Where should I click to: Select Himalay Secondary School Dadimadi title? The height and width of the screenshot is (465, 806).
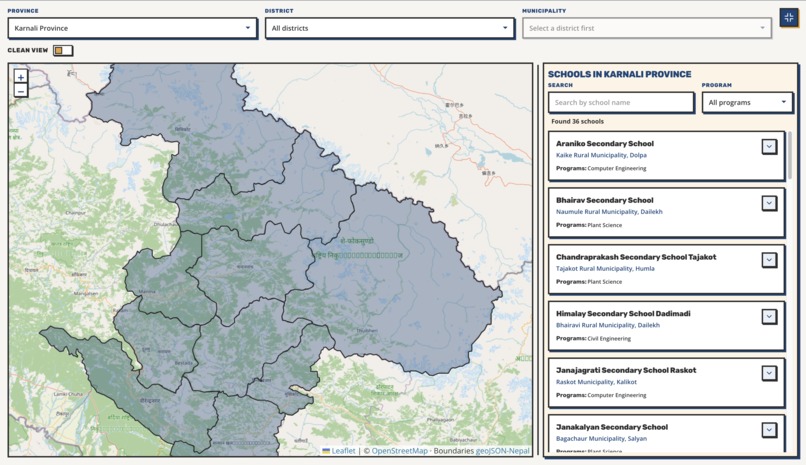pos(623,313)
